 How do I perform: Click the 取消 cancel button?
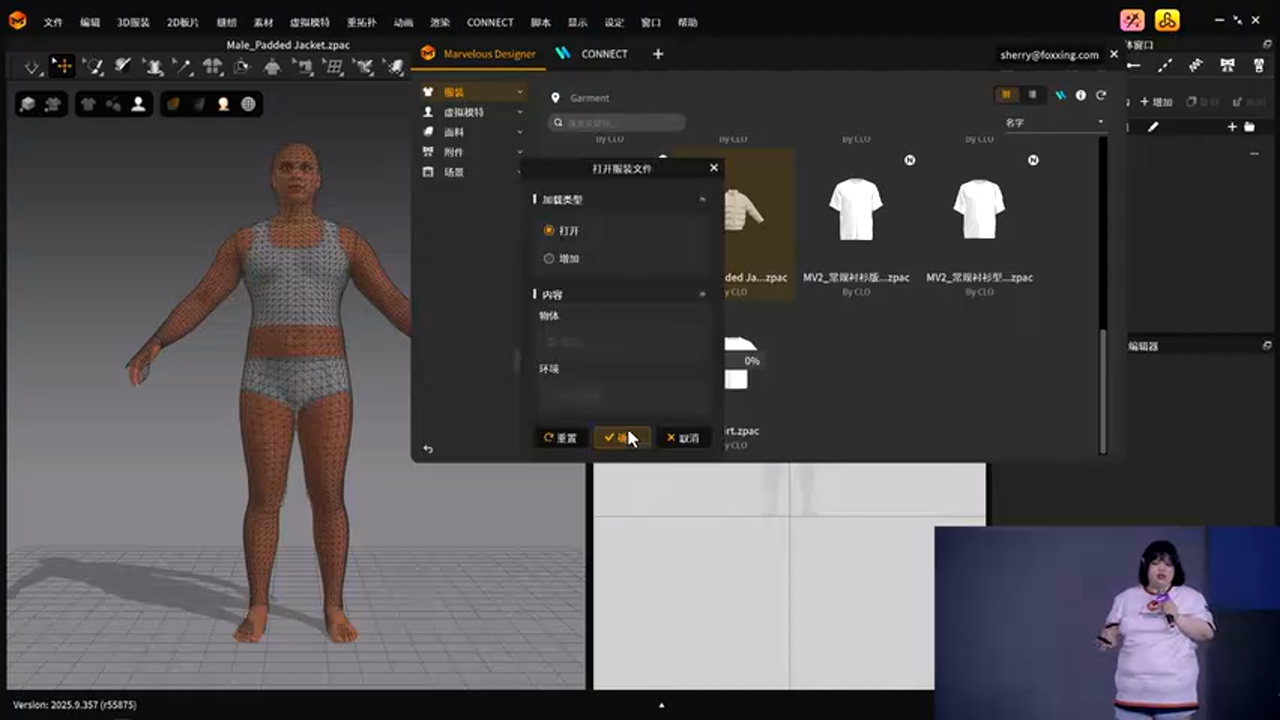683,438
